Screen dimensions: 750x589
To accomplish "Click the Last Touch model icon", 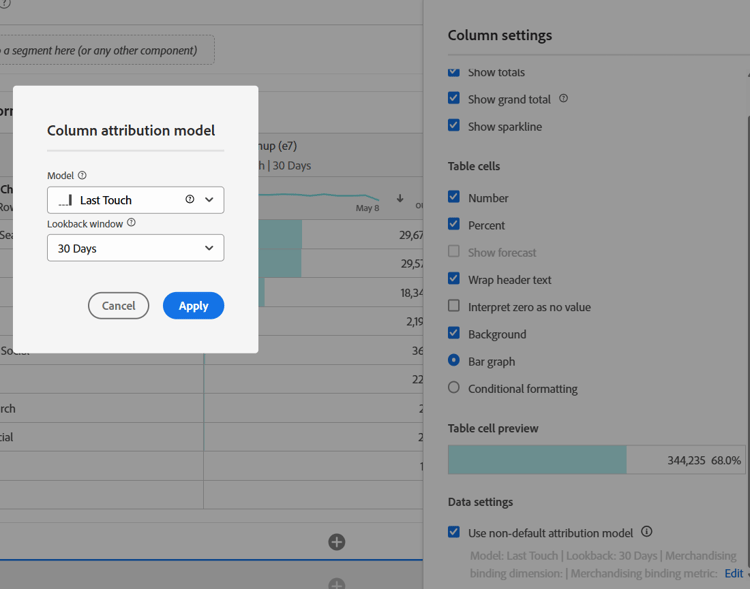I will [66, 200].
